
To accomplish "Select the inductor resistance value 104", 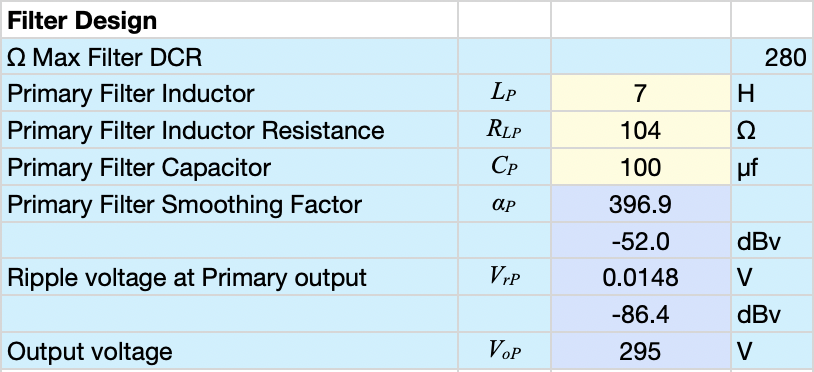I will coord(641,130).
